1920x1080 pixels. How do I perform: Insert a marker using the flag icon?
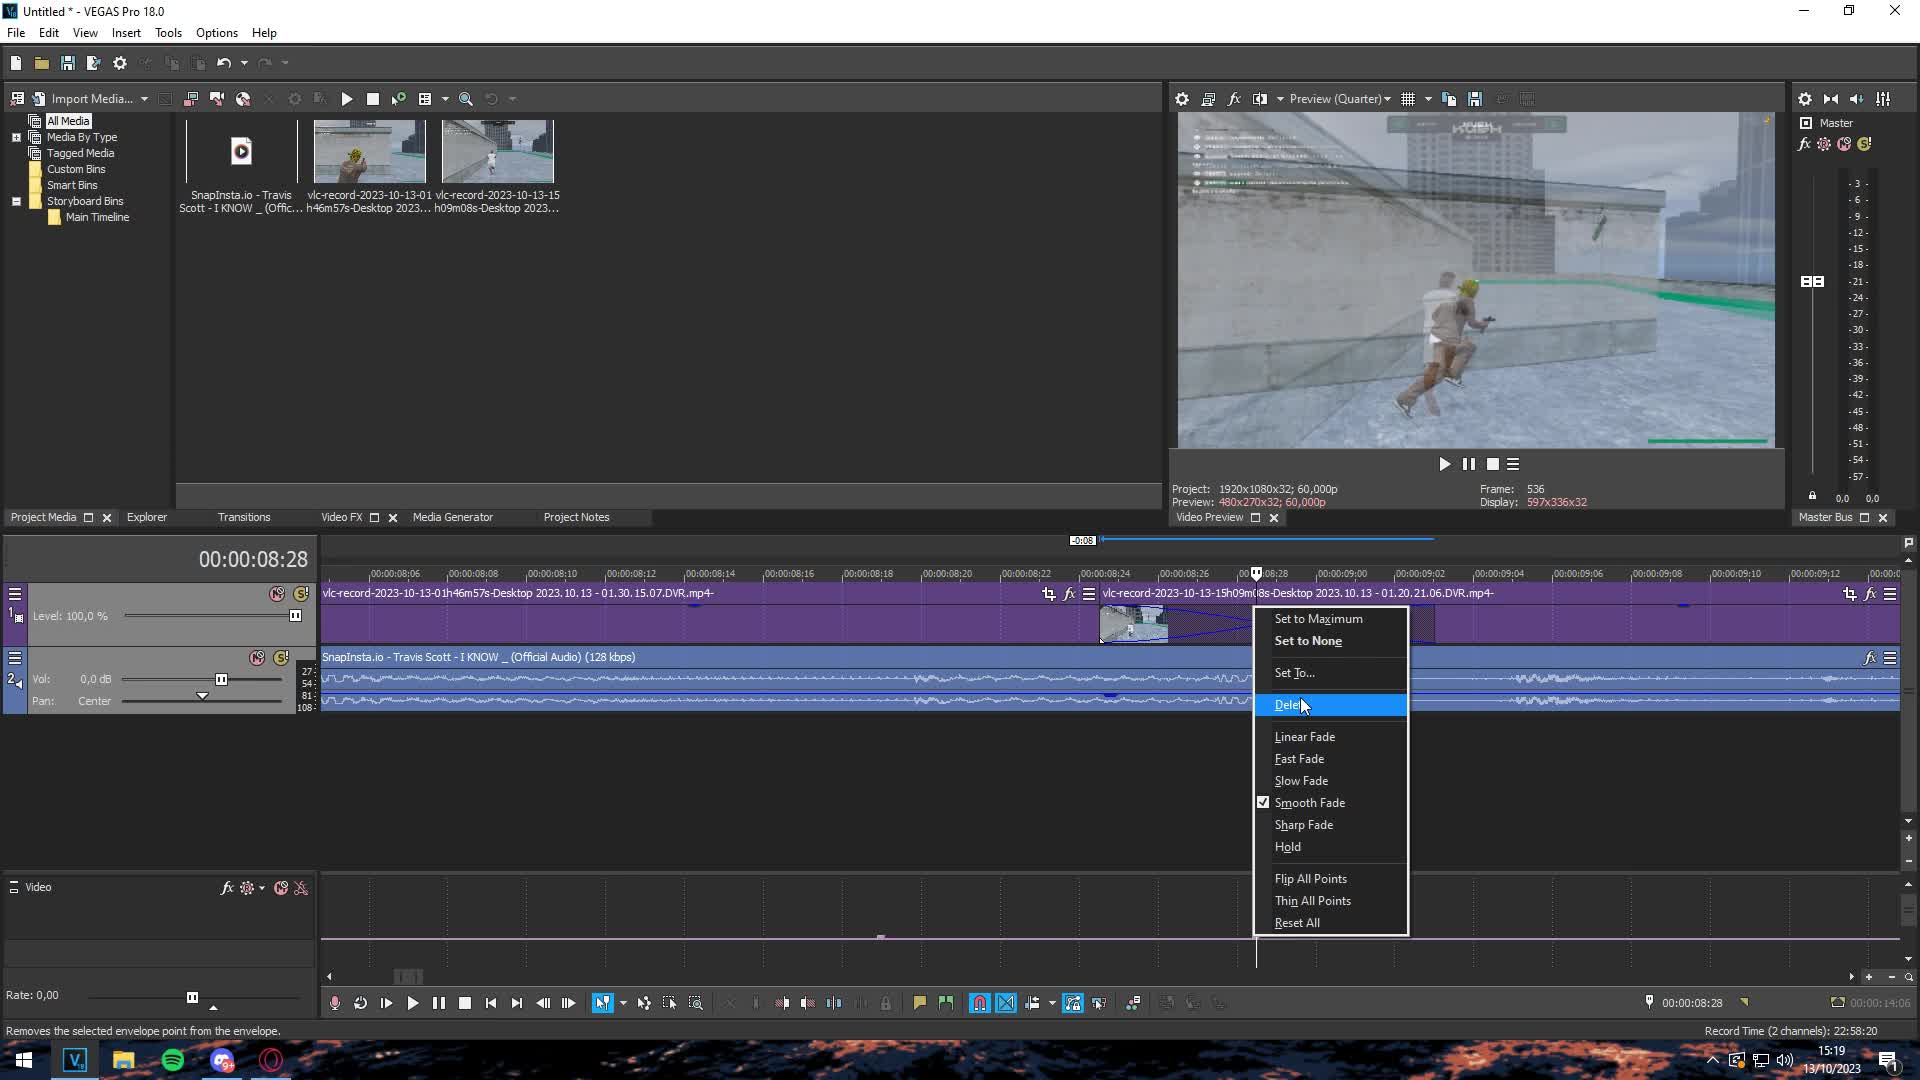click(x=919, y=1003)
